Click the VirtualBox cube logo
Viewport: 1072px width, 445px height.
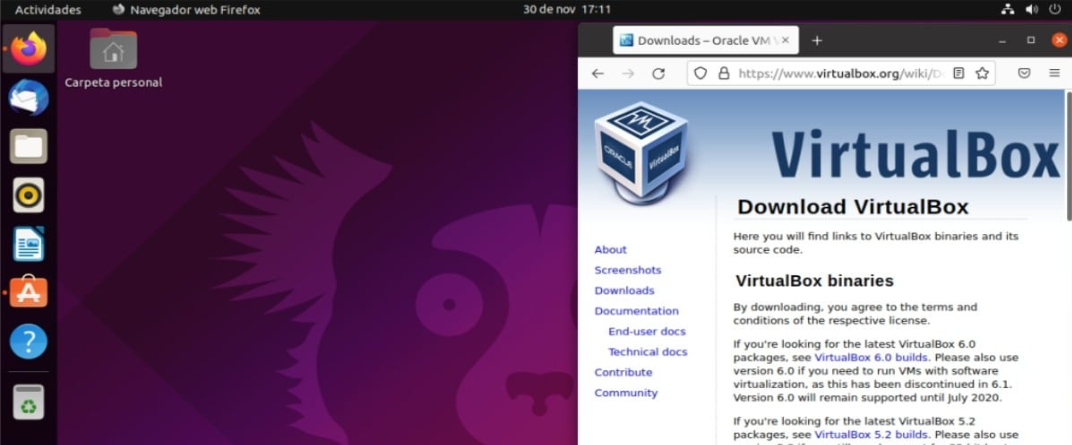[640, 152]
